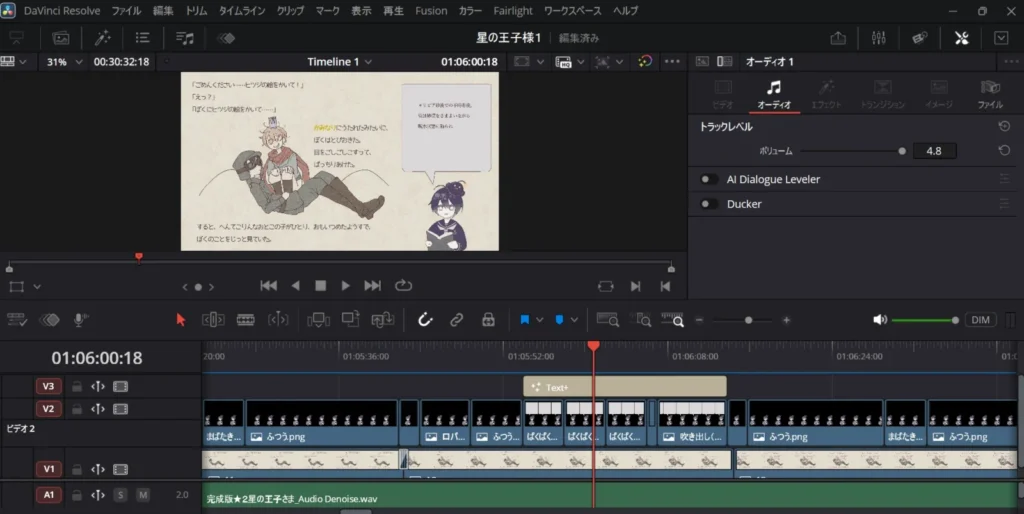Select the Text+ clip on V3
The width and height of the screenshot is (1024, 514).
625,387
